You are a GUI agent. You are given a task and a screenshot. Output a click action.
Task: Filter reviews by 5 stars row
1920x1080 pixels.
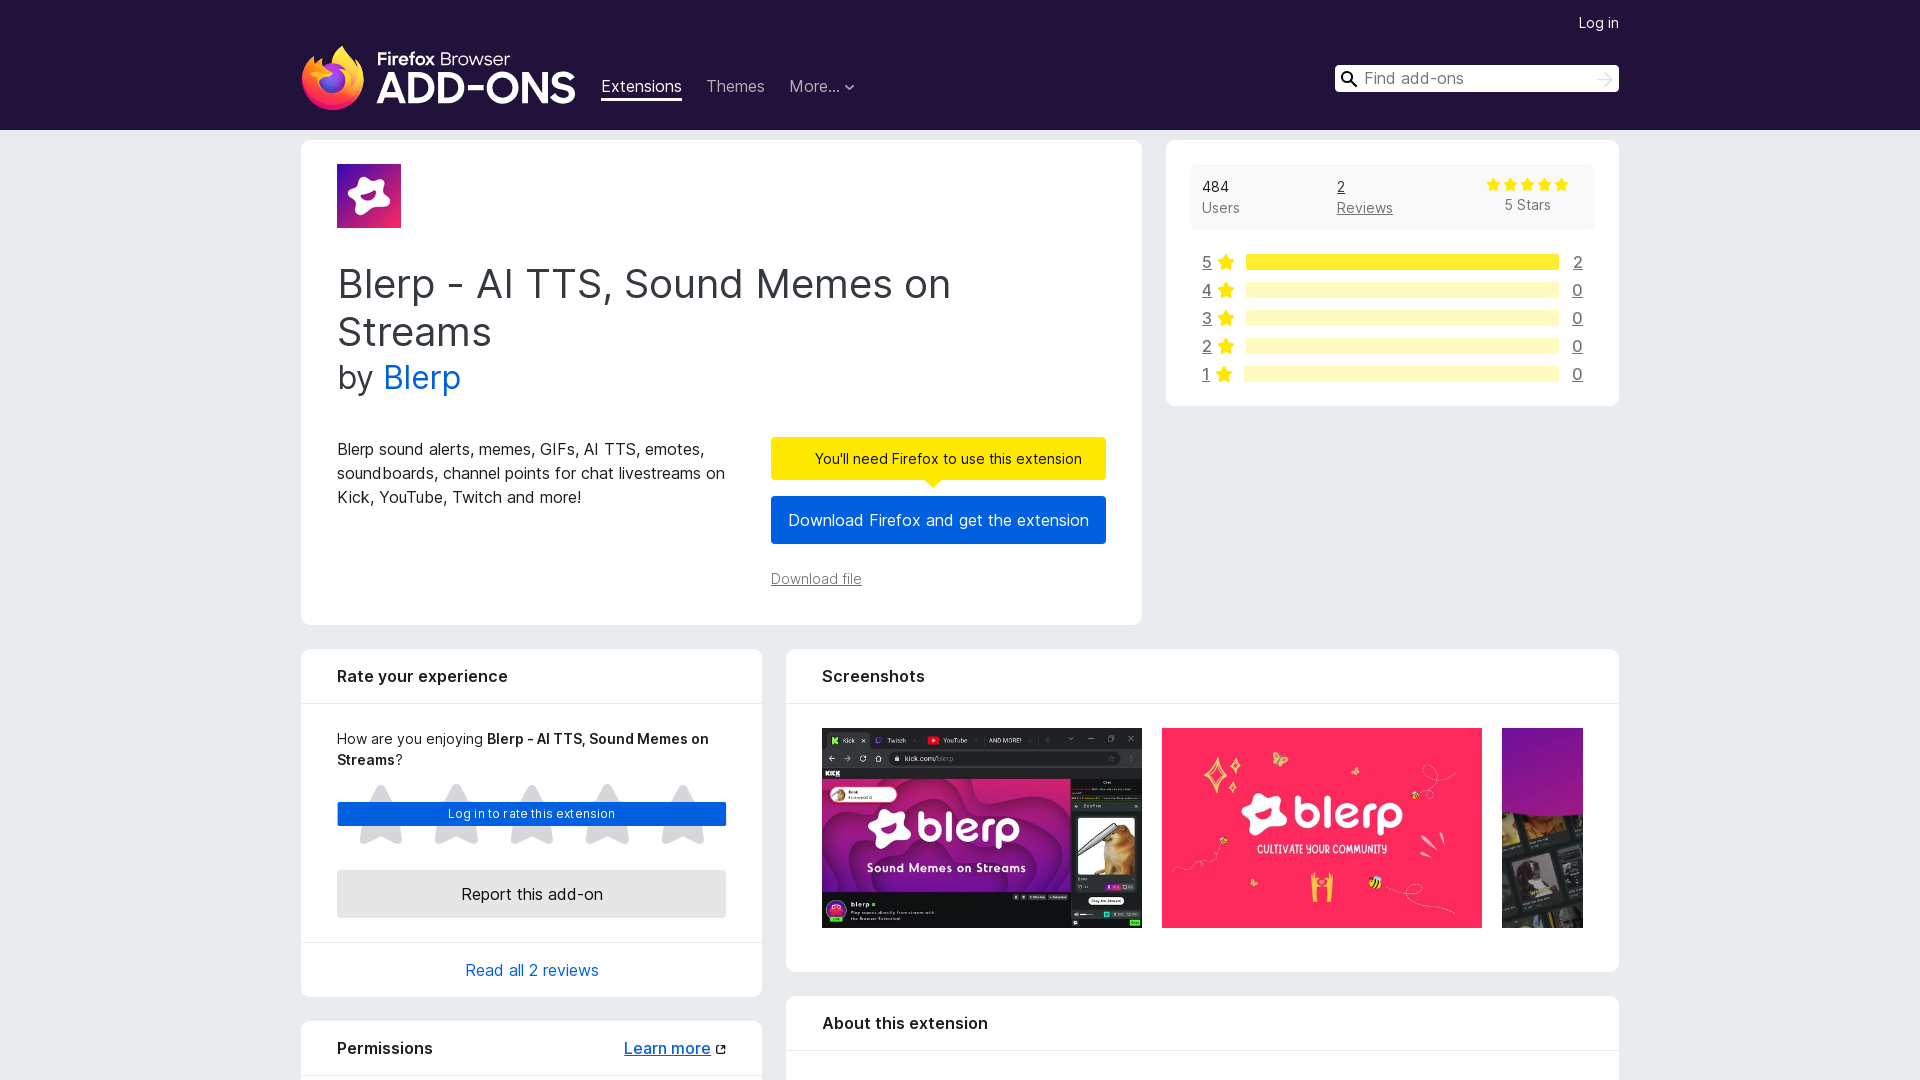tap(1392, 262)
